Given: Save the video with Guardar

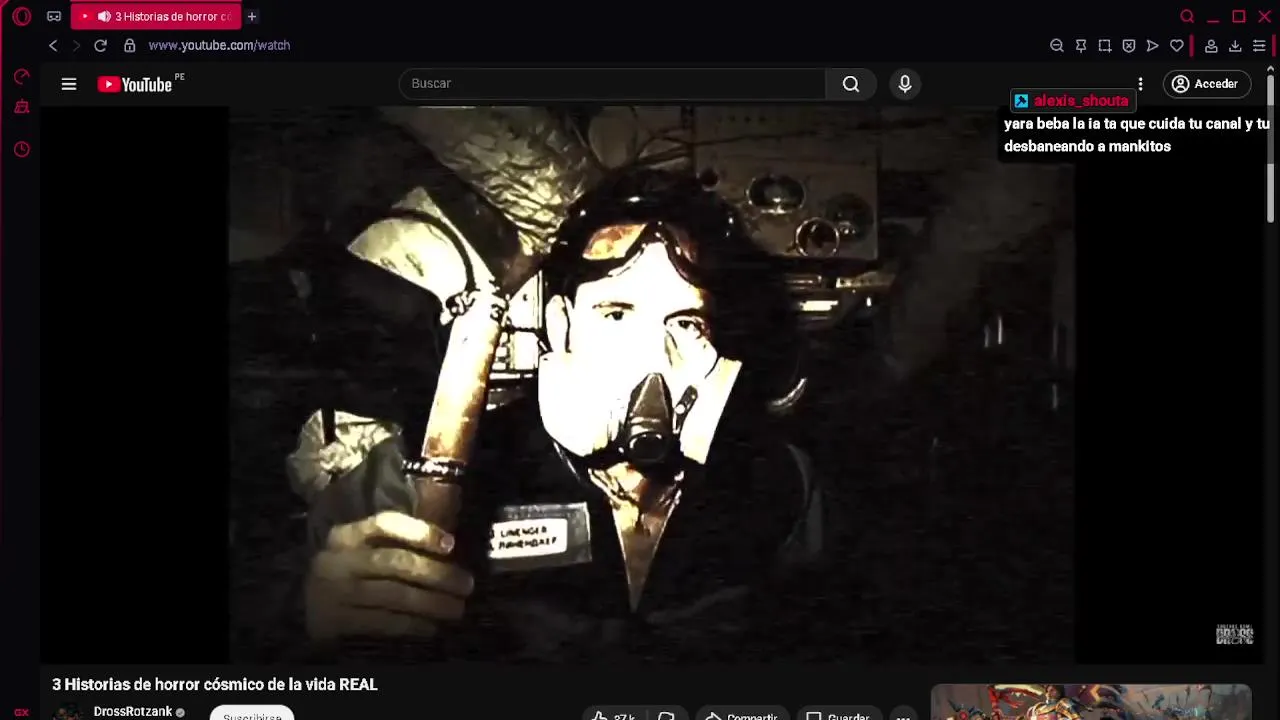Looking at the screenshot, I should [837, 715].
